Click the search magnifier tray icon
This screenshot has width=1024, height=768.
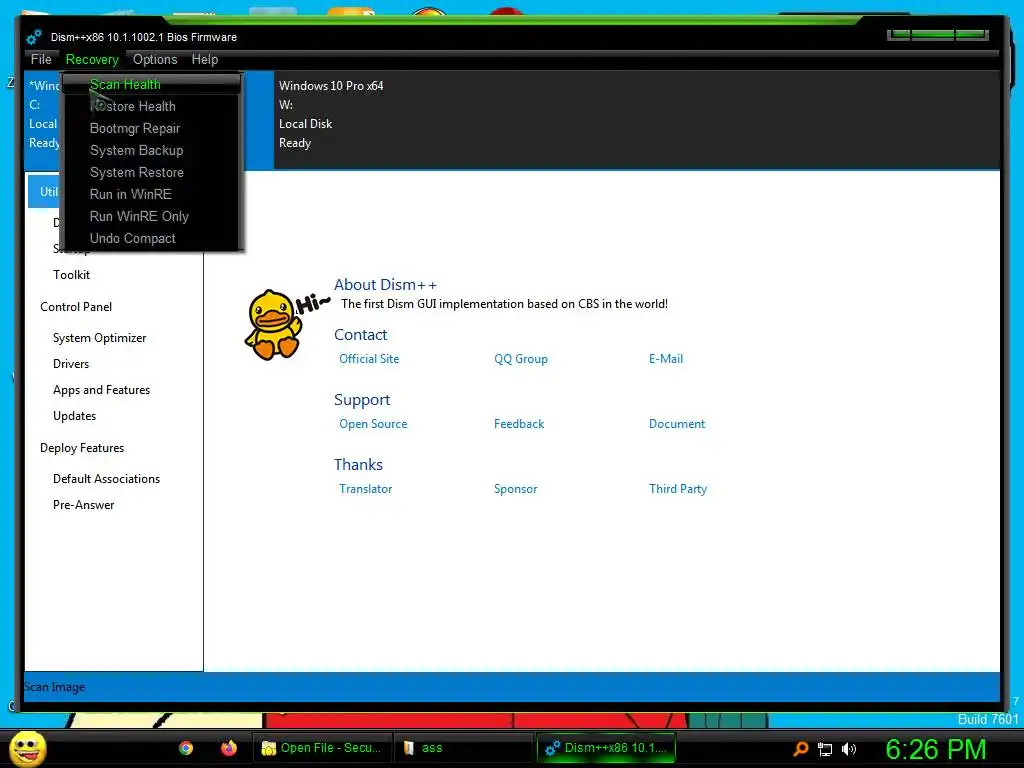click(800, 749)
